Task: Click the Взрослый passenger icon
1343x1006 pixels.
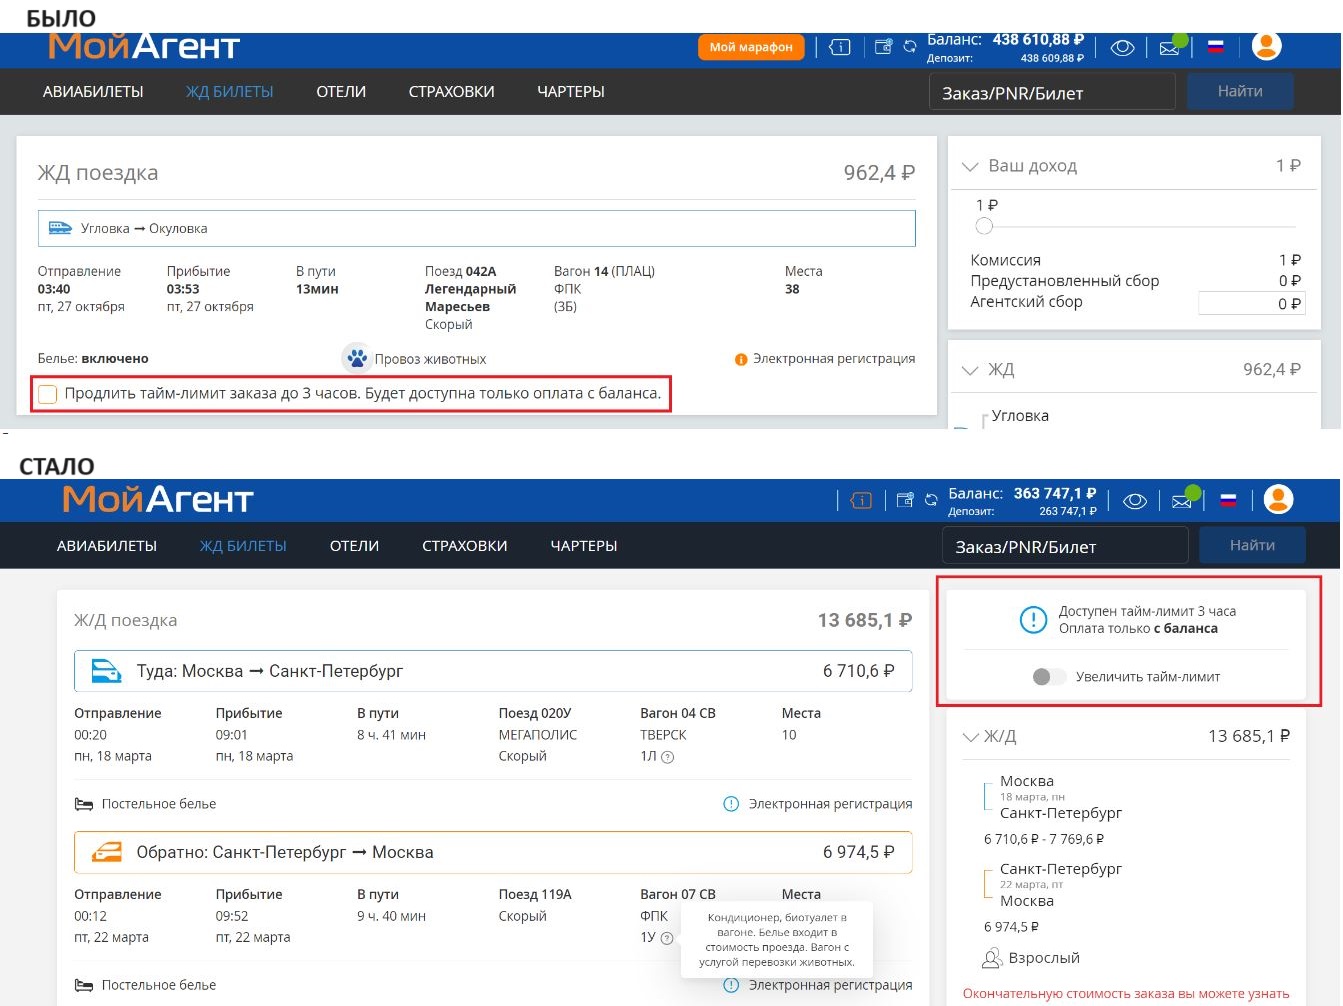Action: pyautogui.click(x=991, y=958)
